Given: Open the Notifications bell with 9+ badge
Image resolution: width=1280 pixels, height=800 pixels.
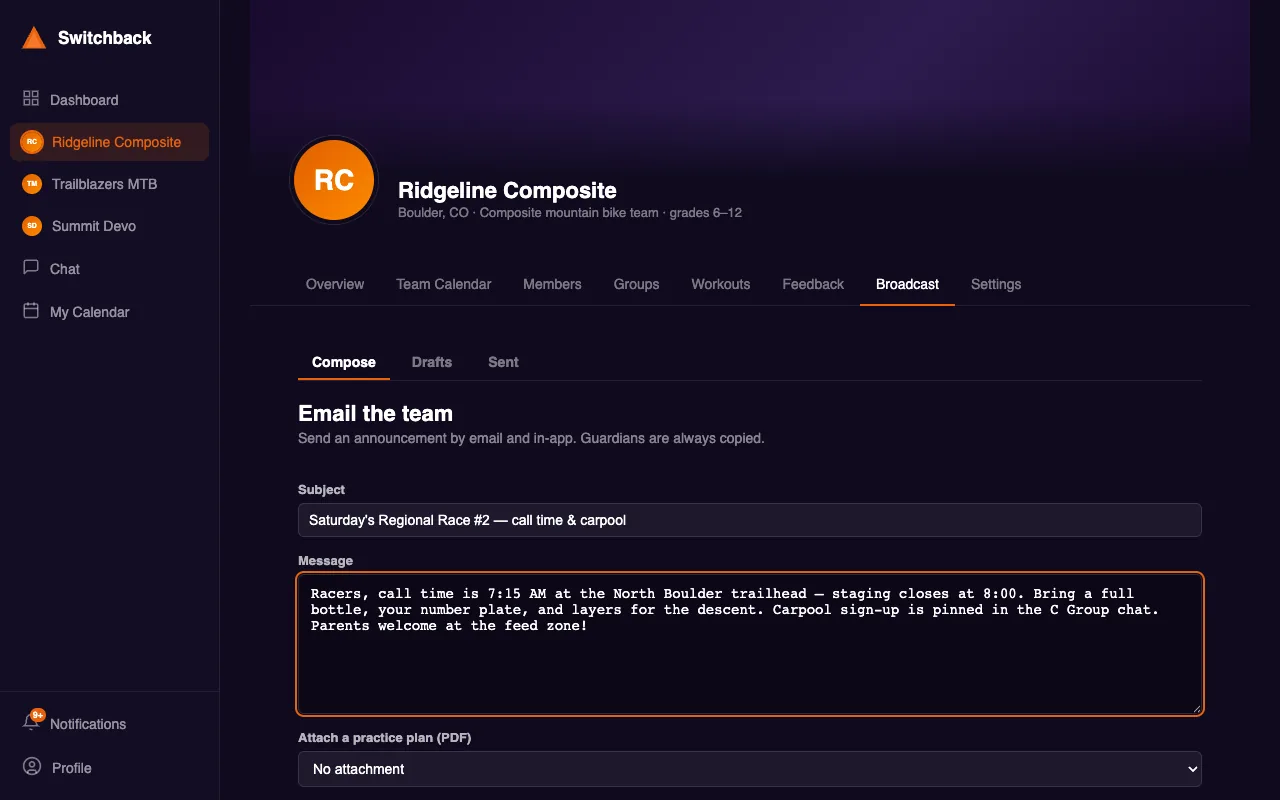Looking at the screenshot, I should click(33, 721).
